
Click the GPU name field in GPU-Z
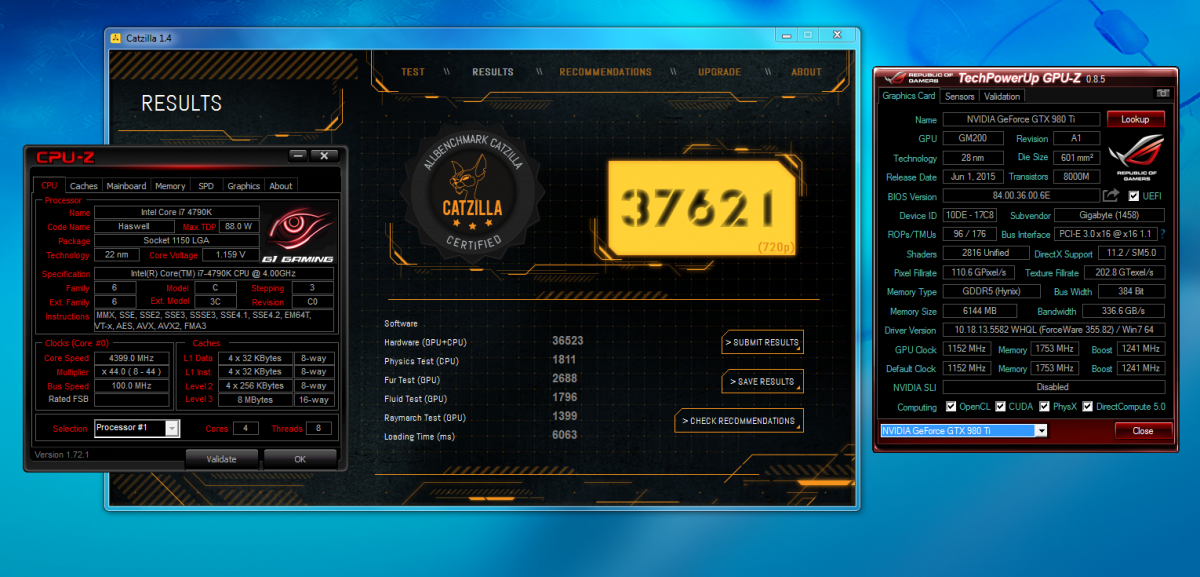pyautogui.click(x=1021, y=120)
